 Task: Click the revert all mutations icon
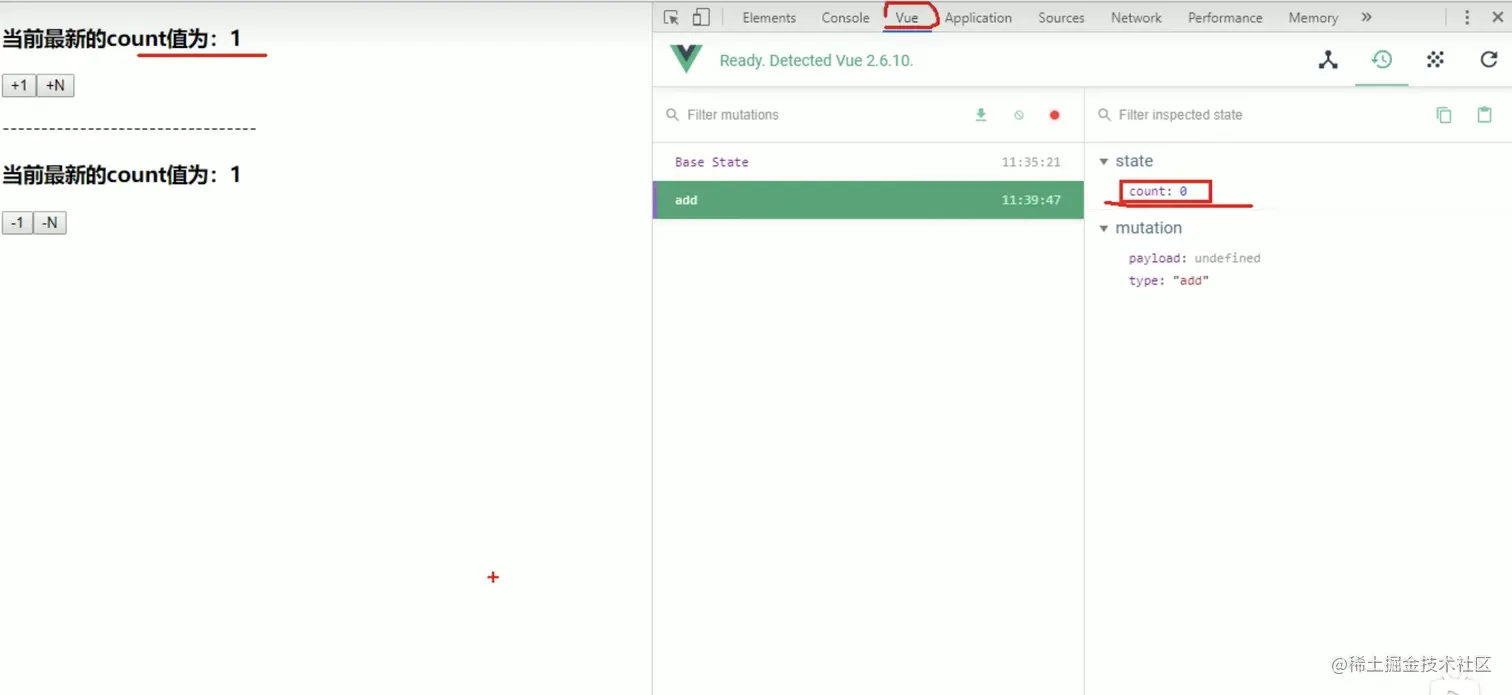click(1019, 115)
